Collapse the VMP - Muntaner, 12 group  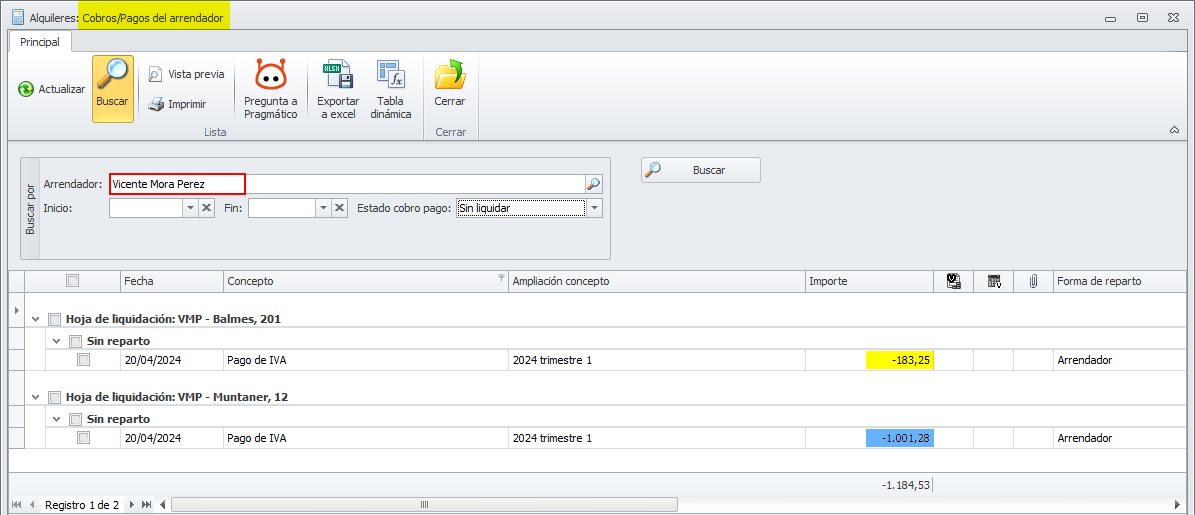click(x=35, y=397)
